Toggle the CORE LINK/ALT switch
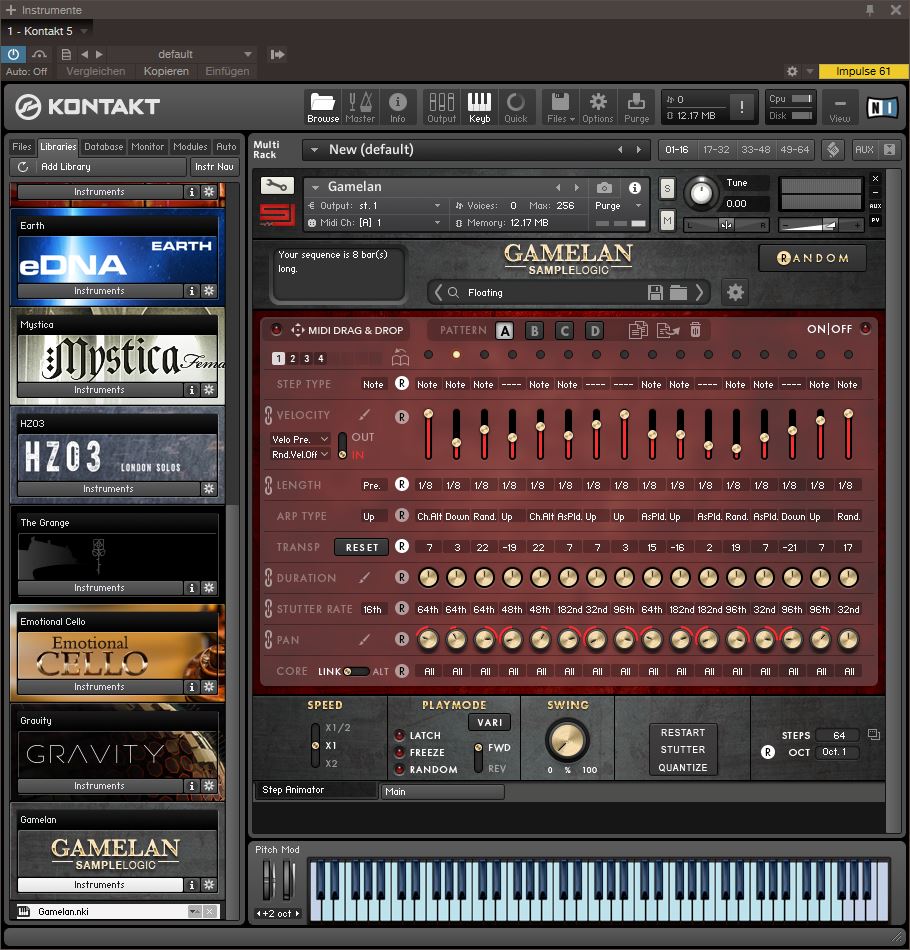 (356, 671)
